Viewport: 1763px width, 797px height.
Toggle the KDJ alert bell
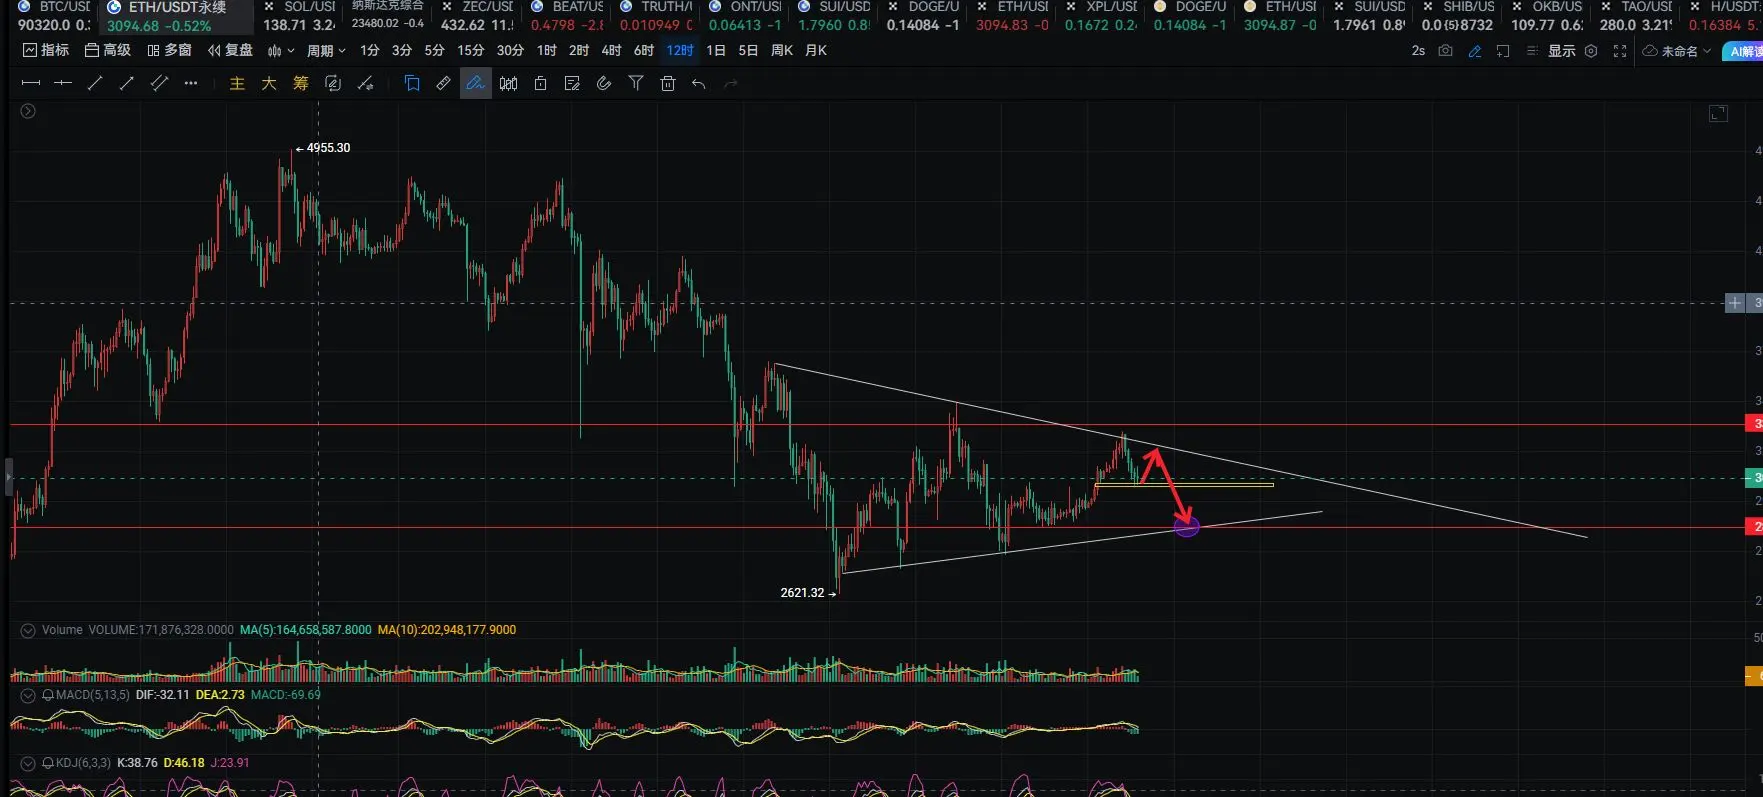click(x=48, y=763)
